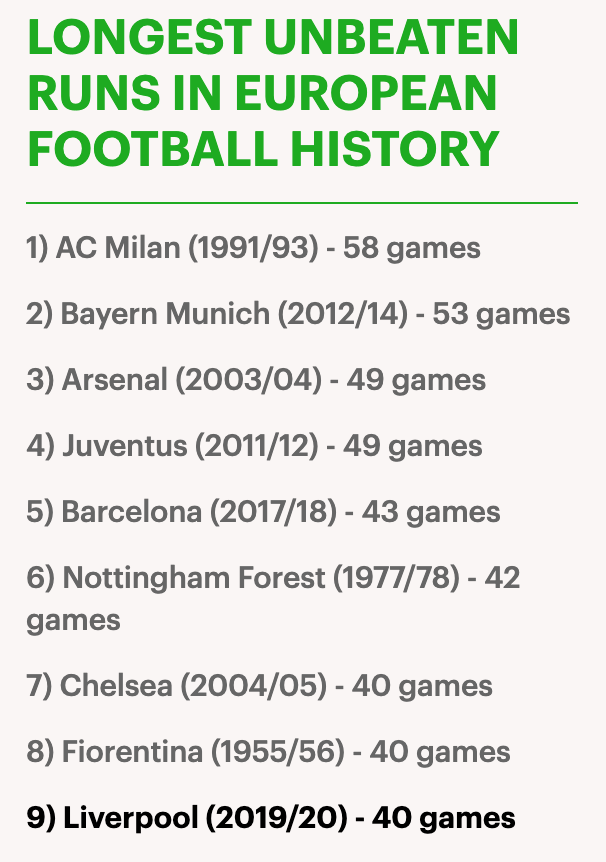This screenshot has width=606, height=862.
Task: Select the Chelsea 2004/05 entry
Action: (260, 687)
